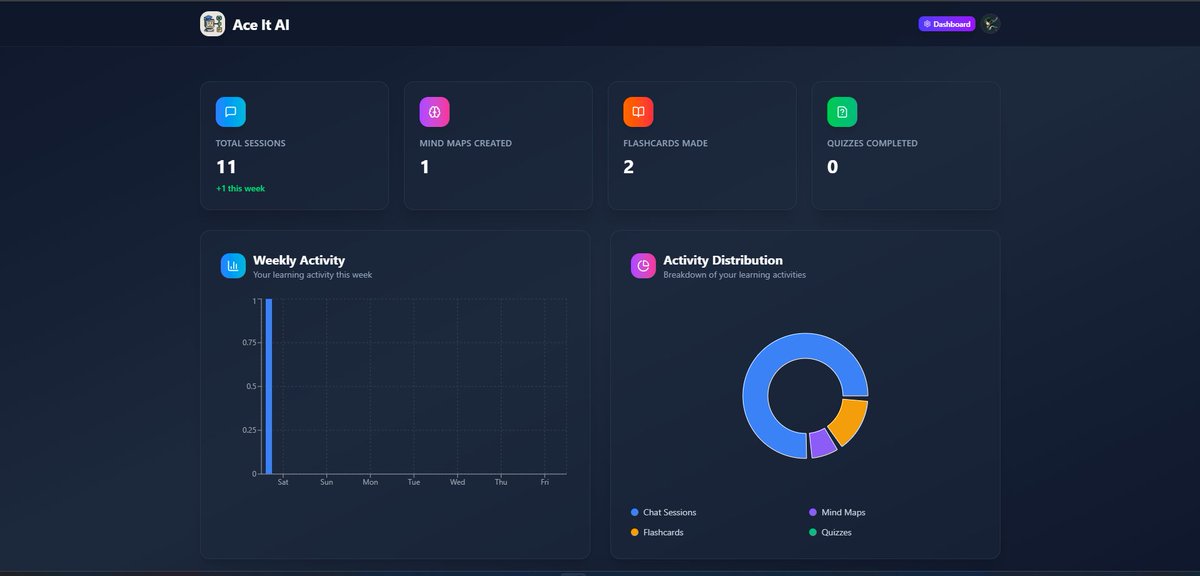This screenshot has height=576, width=1200.
Task: Click the Mind Maps legend label
Action: 844,512
